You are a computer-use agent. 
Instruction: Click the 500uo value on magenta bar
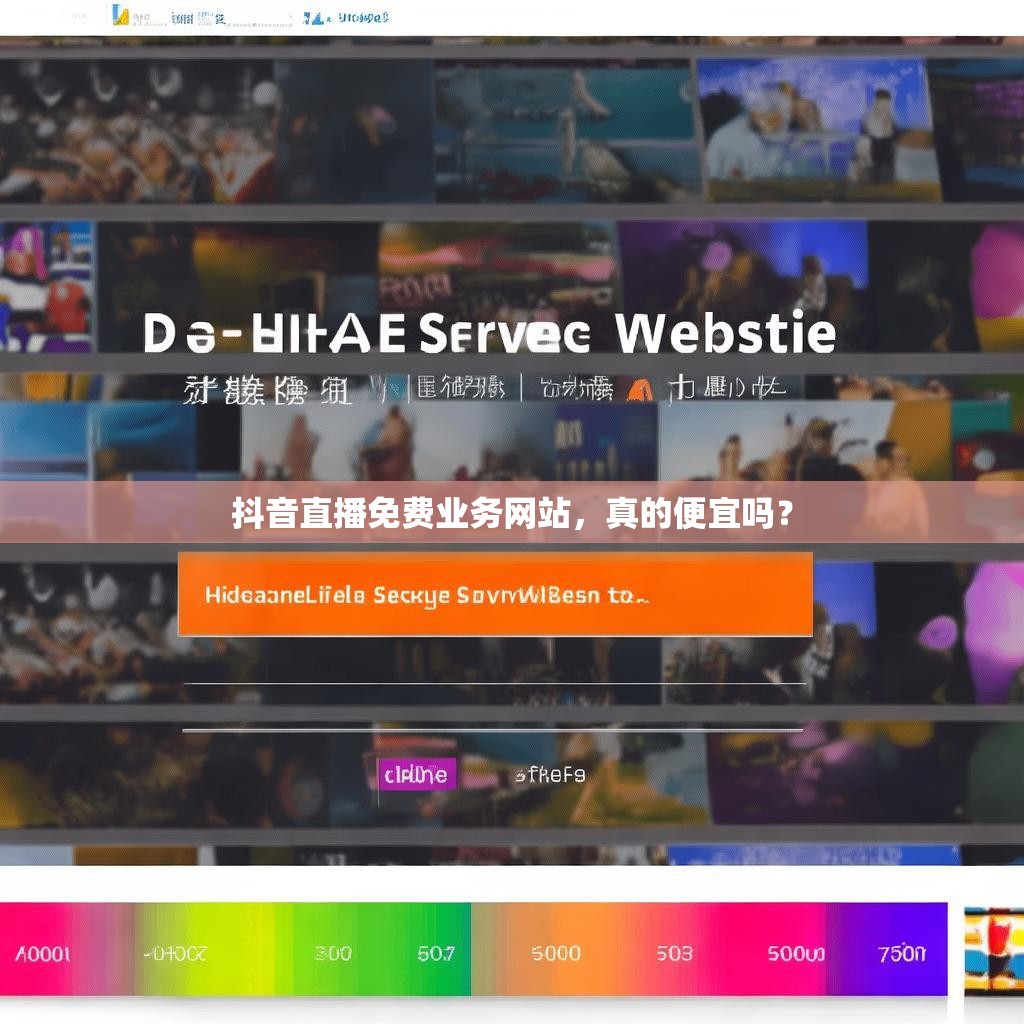[796, 953]
